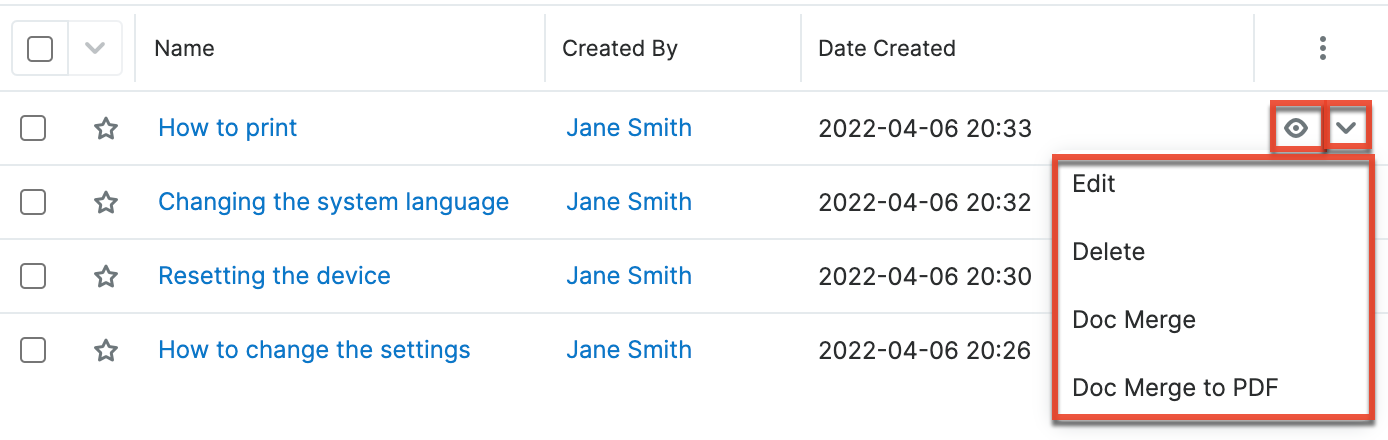Screen dimensions: 1388x440
Task: Sort the list by Name column
Action: 185,48
